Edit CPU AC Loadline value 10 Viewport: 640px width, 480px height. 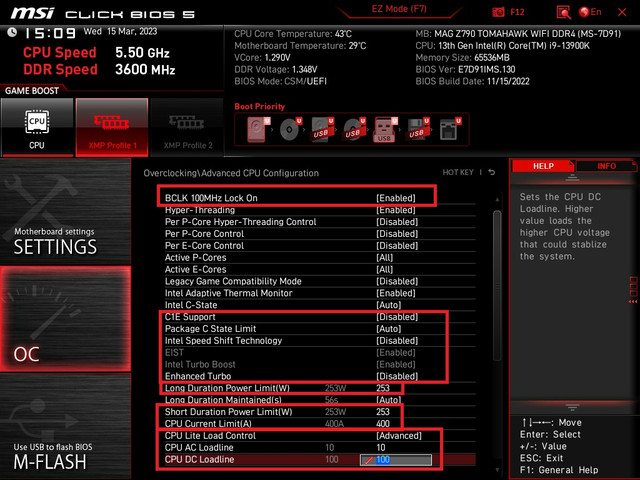pos(380,447)
